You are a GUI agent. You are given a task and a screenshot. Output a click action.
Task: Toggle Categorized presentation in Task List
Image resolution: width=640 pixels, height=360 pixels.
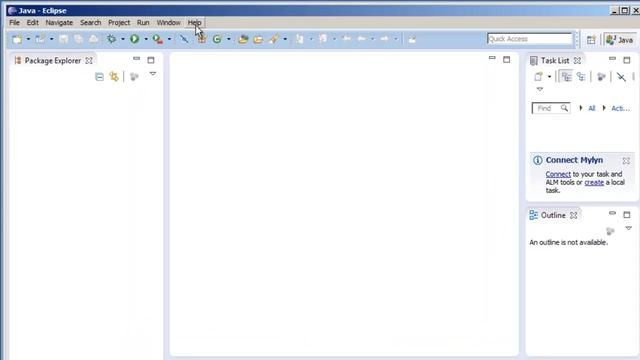pyautogui.click(x=566, y=76)
